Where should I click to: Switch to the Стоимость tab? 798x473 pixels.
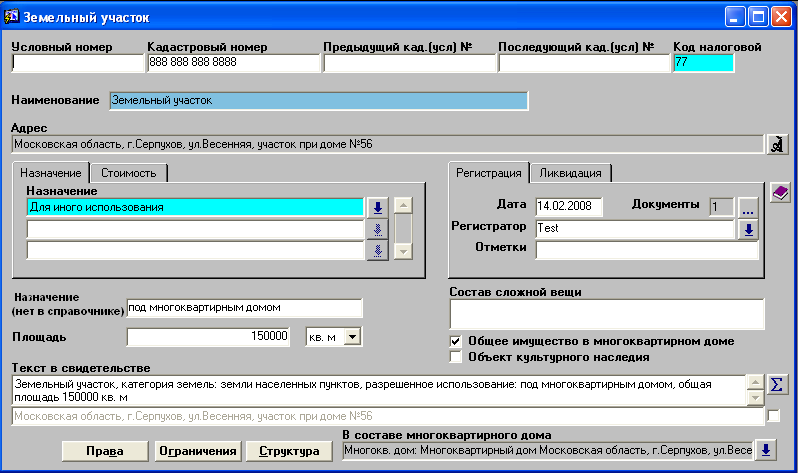tap(128, 173)
